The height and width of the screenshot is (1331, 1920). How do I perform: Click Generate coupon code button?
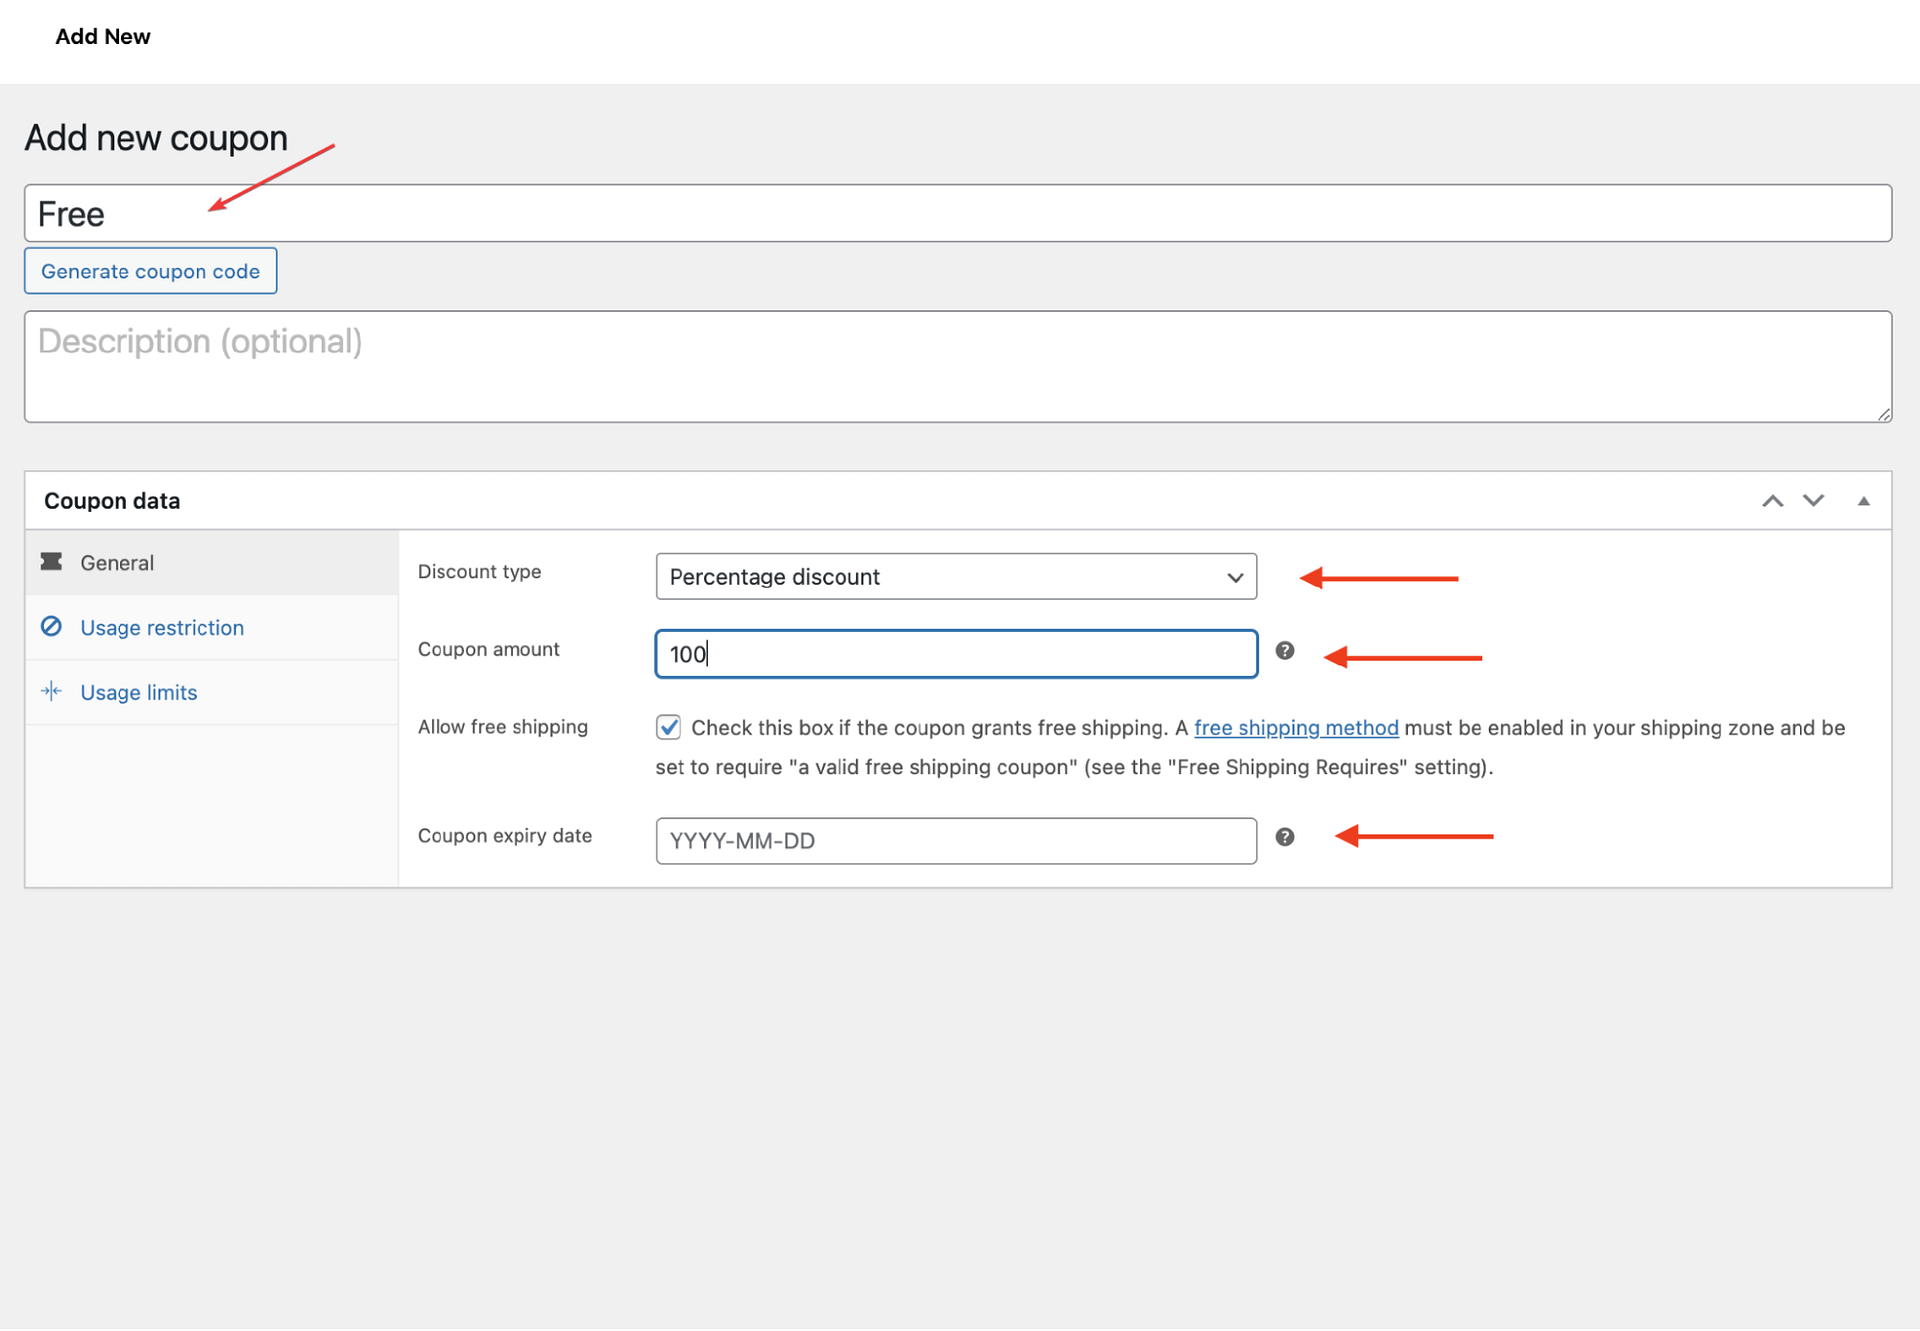pyautogui.click(x=150, y=271)
